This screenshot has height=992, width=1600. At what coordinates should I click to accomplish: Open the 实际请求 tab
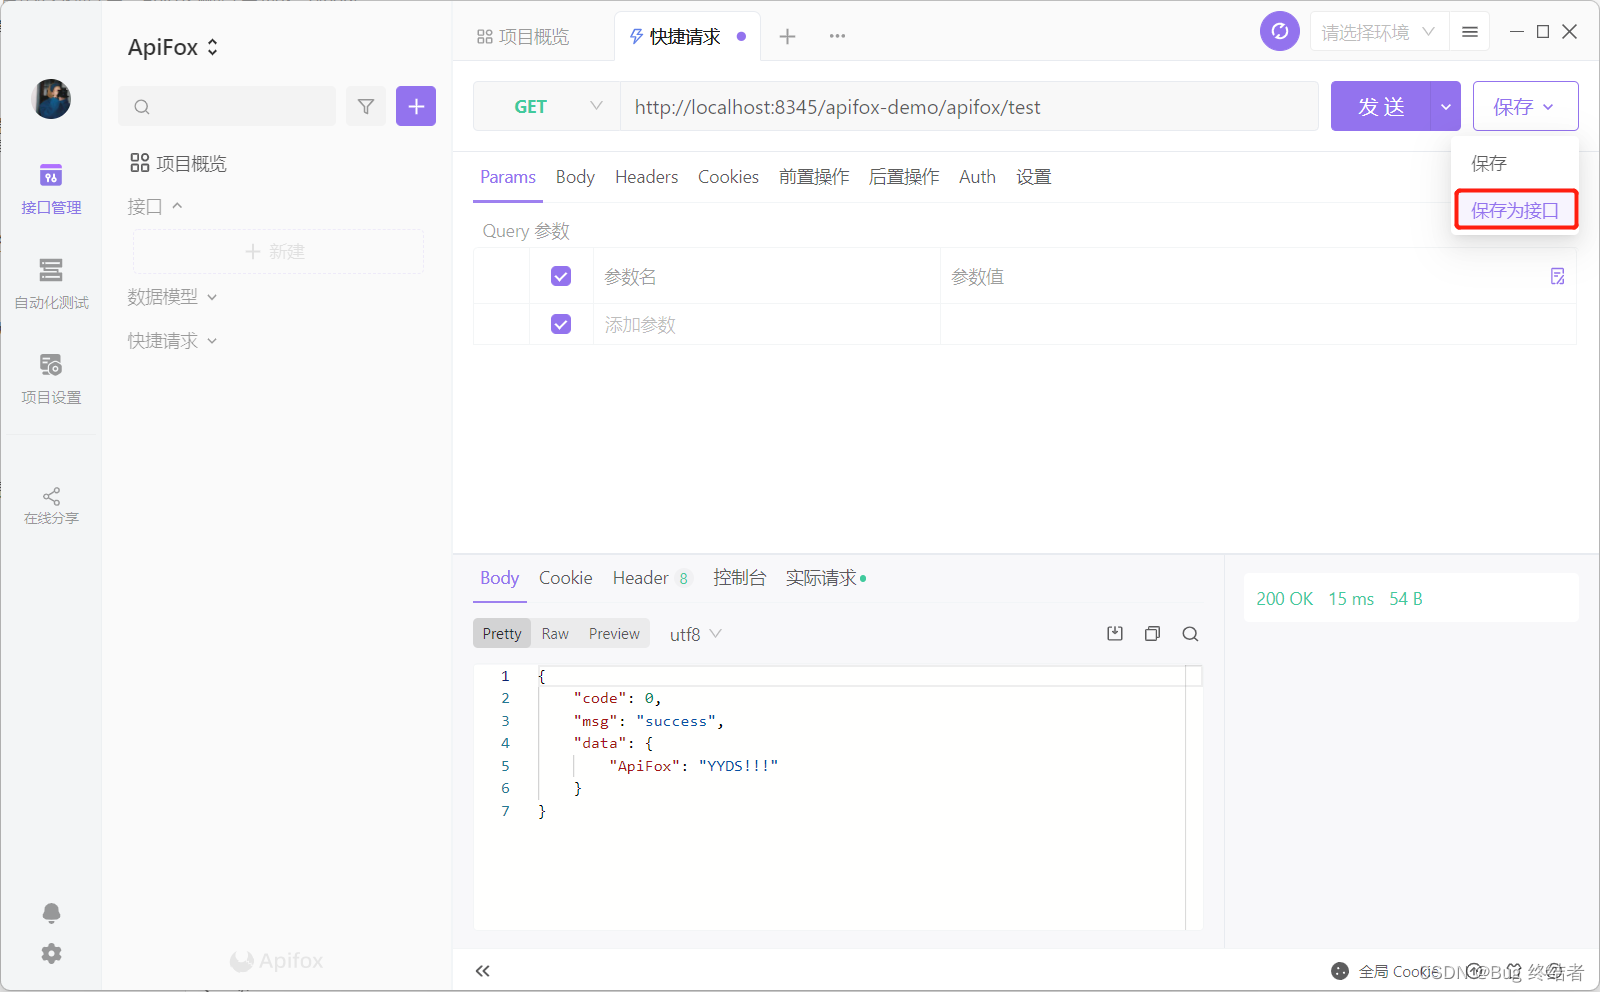pyautogui.click(x=825, y=578)
